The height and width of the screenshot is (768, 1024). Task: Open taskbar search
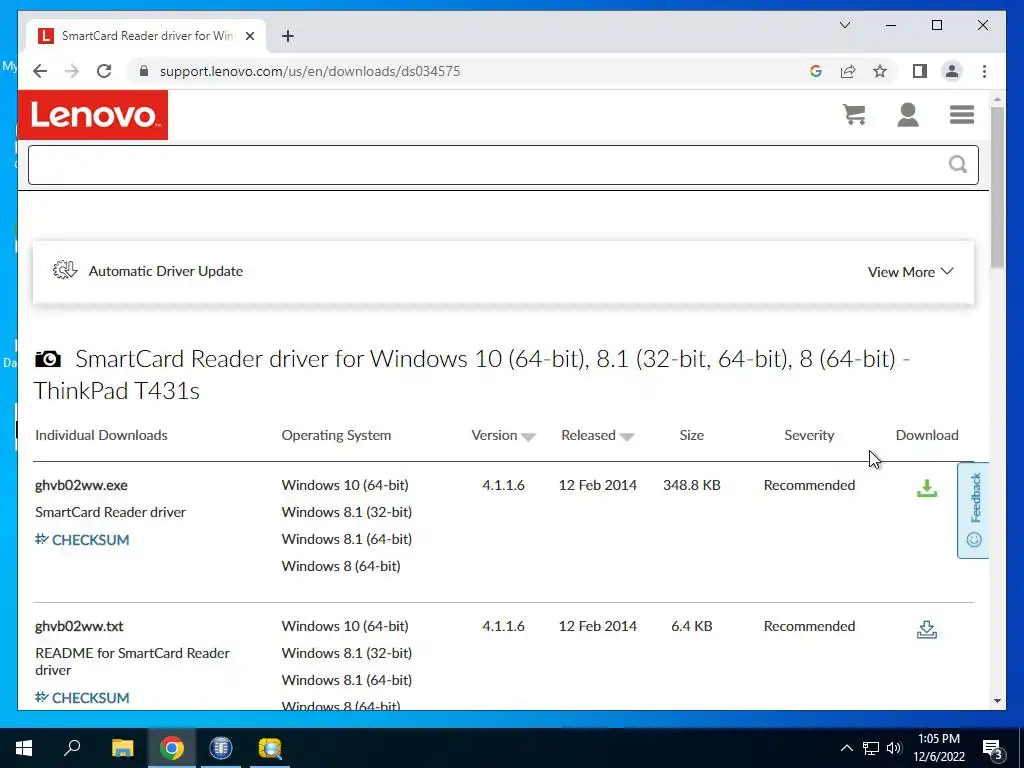point(72,748)
